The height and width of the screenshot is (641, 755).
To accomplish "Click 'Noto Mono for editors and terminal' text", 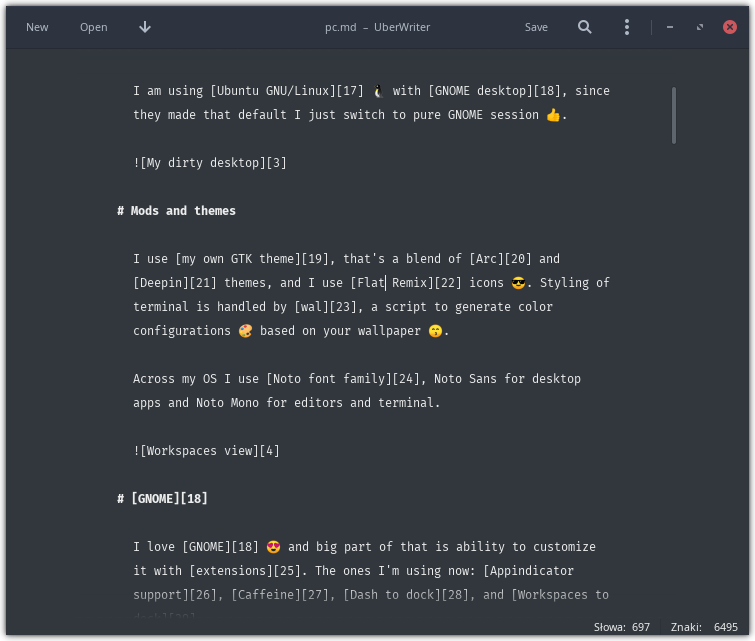I will pos(315,403).
